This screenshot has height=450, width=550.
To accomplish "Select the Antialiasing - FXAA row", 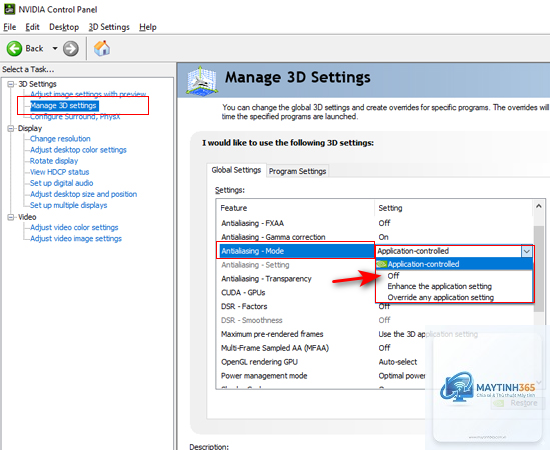I will 375,223.
